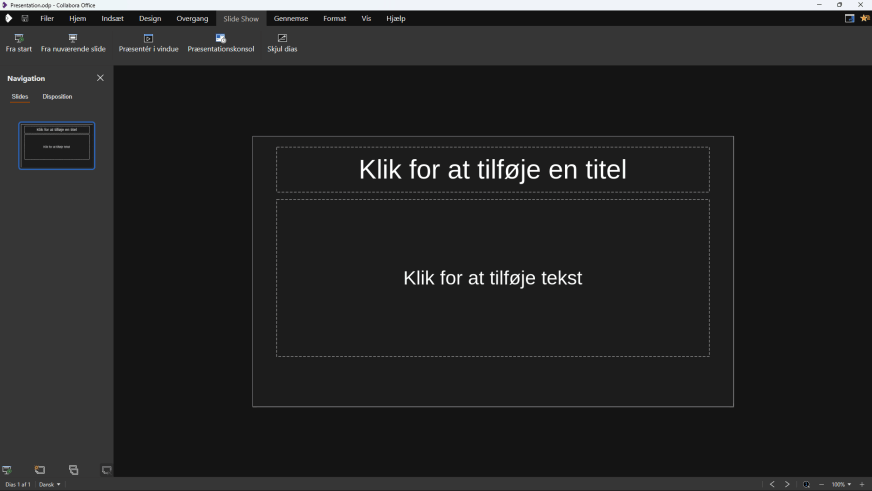Go to the previous slide arrow

click(772, 484)
